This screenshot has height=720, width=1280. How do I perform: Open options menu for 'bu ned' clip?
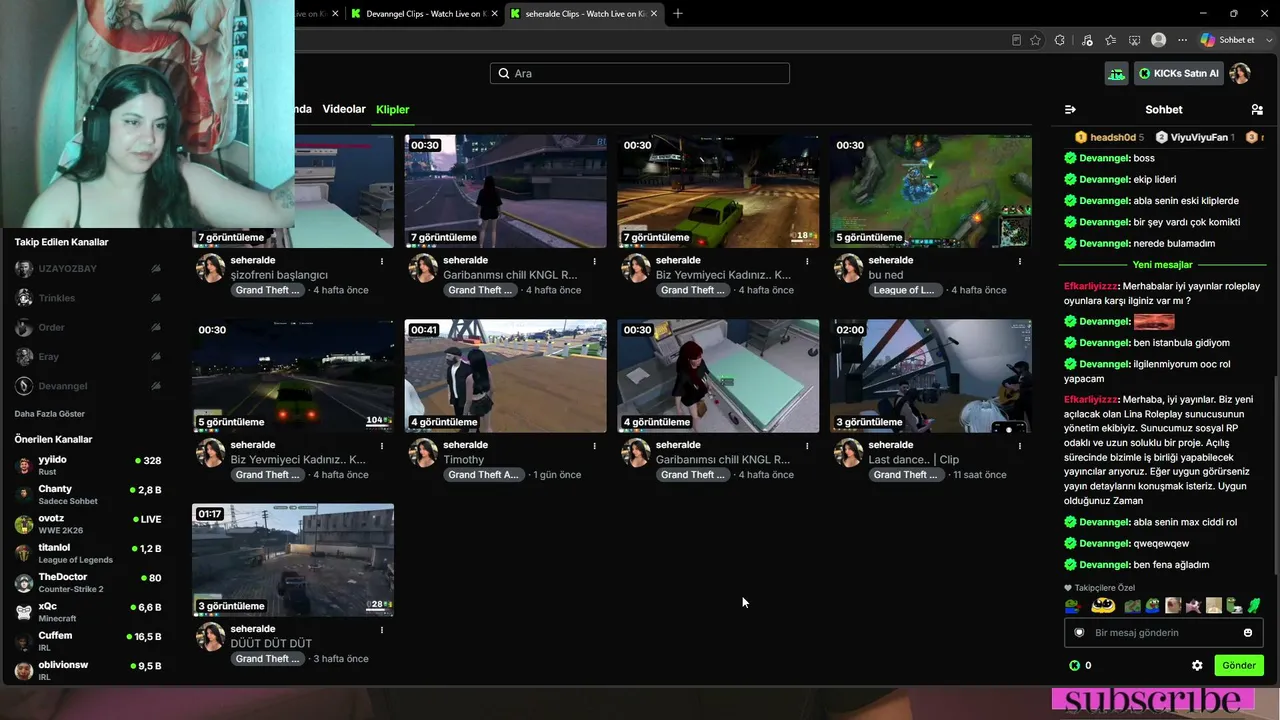coord(1020,261)
